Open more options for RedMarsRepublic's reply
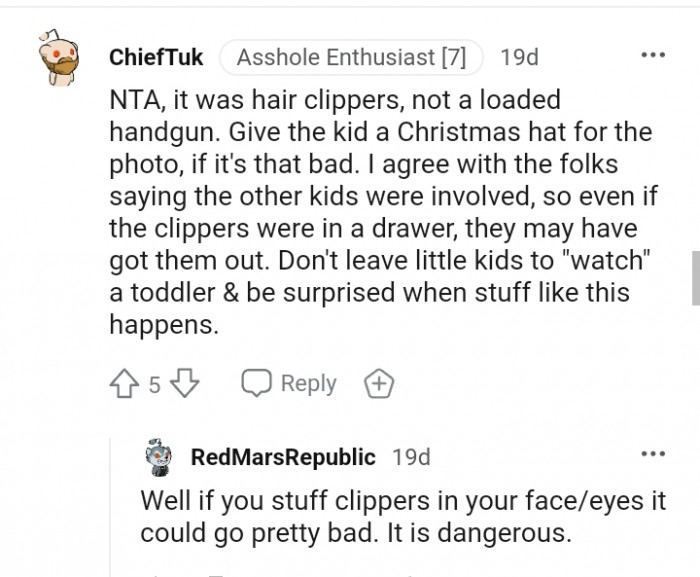The width and height of the screenshot is (700, 577). tap(652, 455)
